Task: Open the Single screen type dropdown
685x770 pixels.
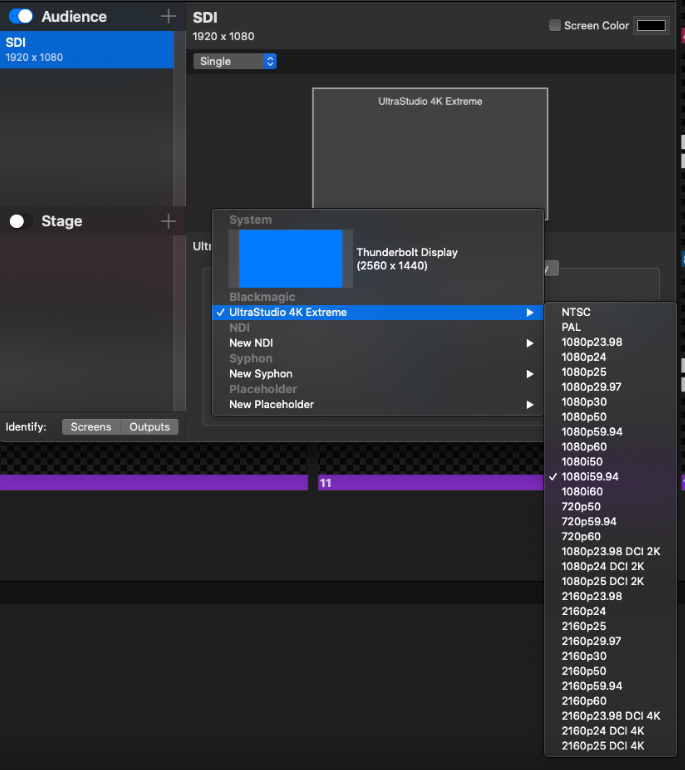Action: [235, 61]
